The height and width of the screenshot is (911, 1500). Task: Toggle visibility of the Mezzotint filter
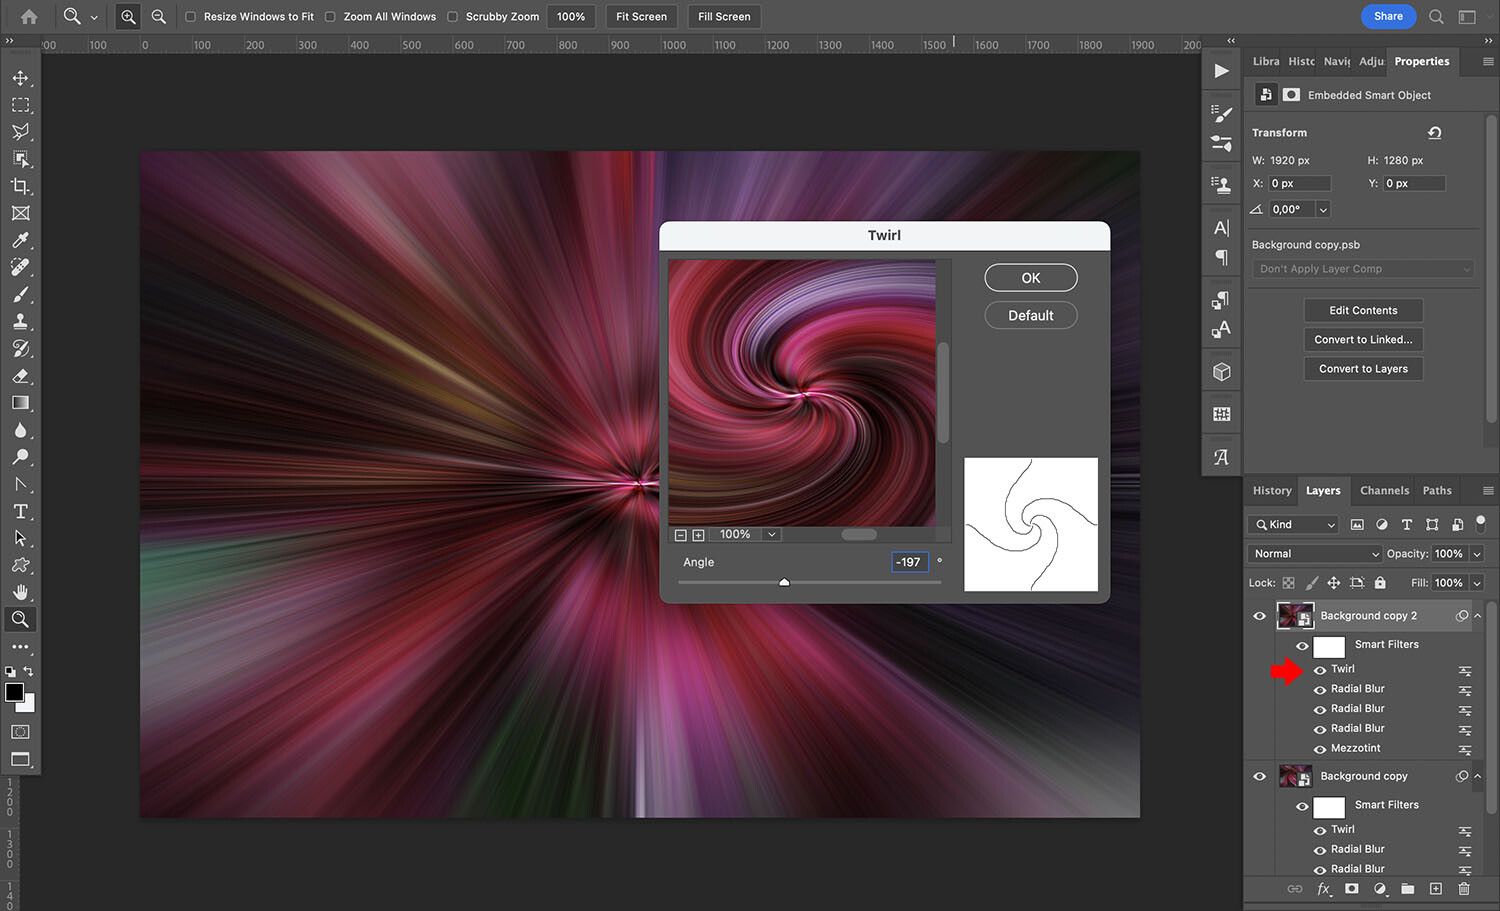coord(1320,748)
